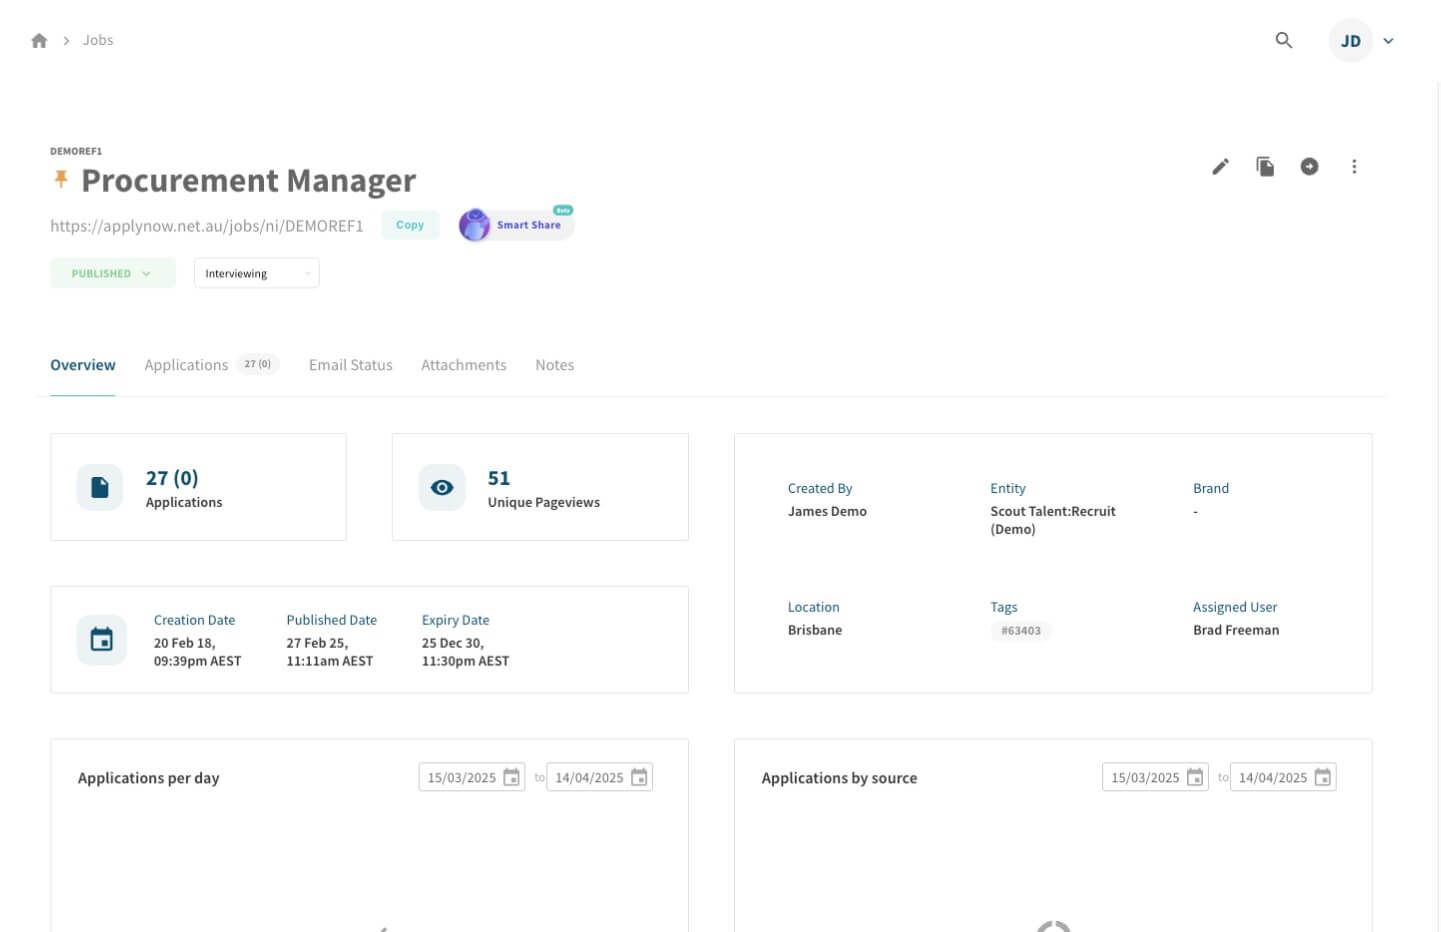Expand the PUBLISHED status dropdown
Image resolution: width=1441 pixels, height=932 pixels.
click(x=113, y=273)
